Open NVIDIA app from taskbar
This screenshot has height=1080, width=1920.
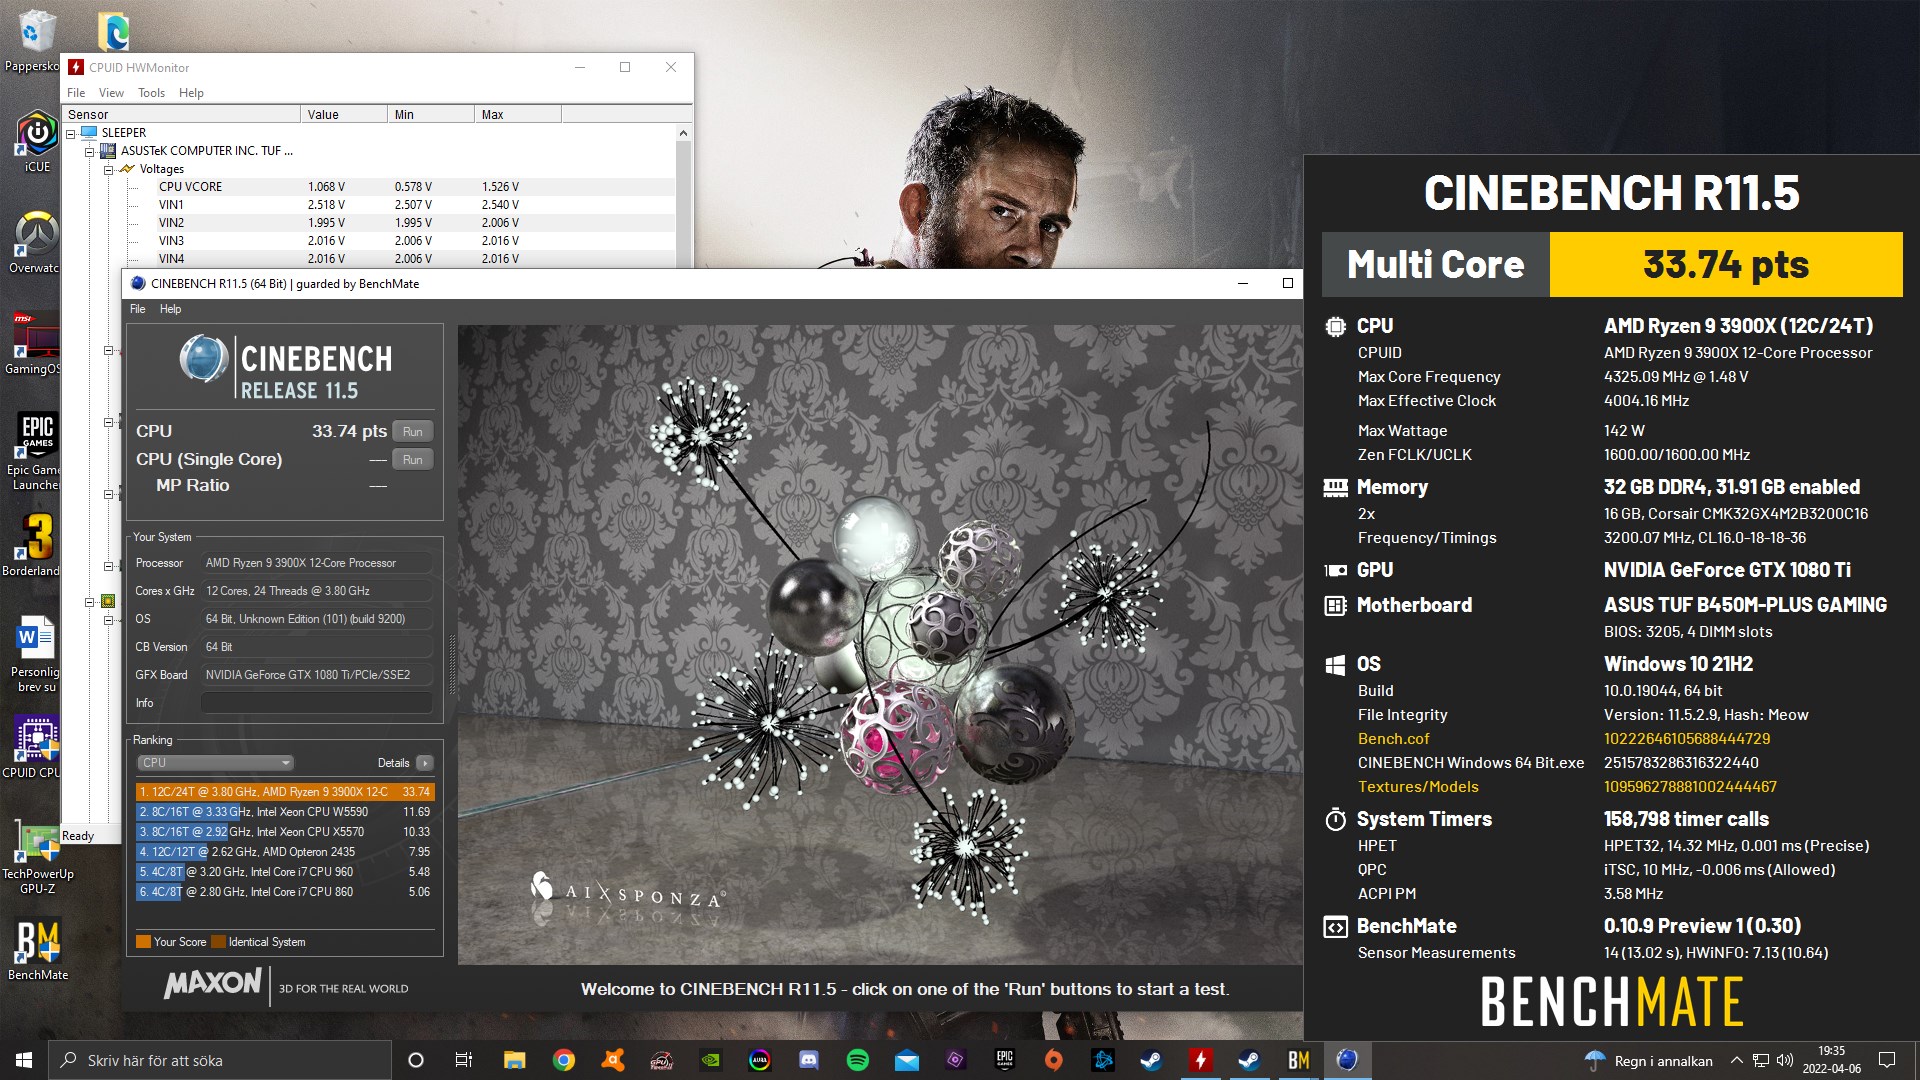(x=711, y=1060)
